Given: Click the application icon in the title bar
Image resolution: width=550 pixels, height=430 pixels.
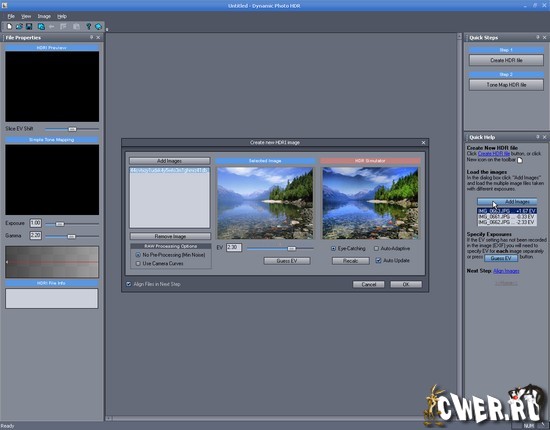Looking at the screenshot, I should point(4,5).
